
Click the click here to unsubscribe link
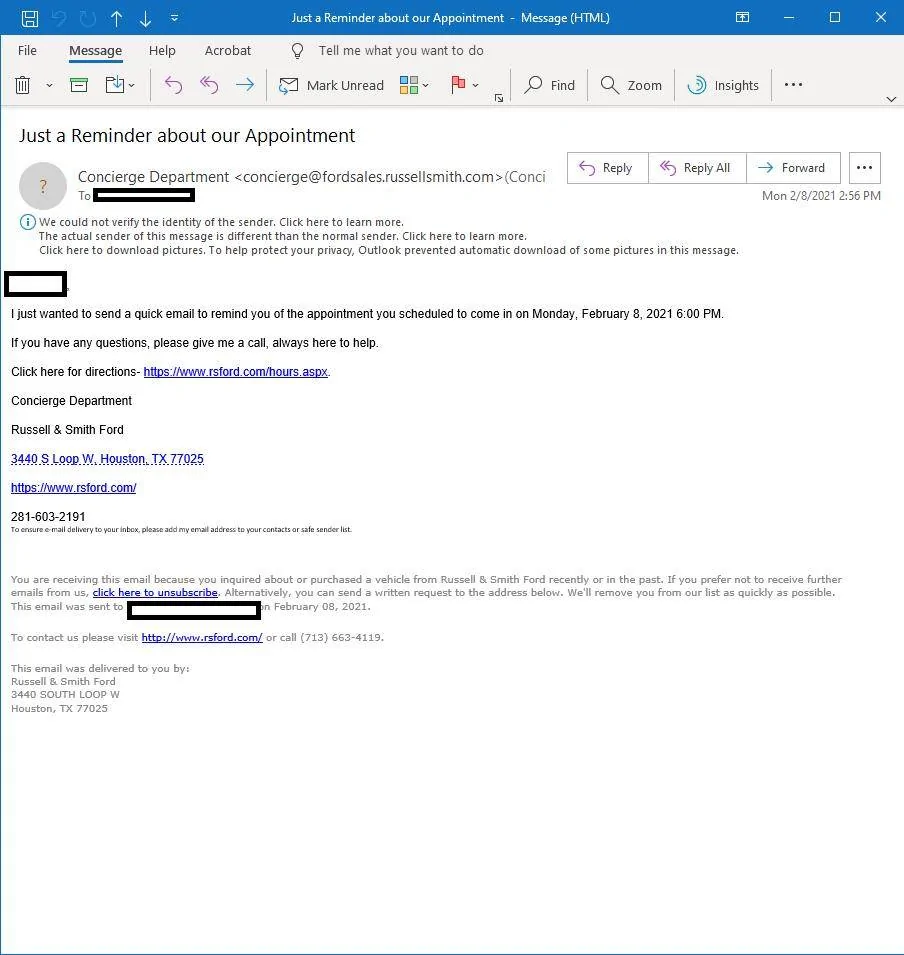(155, 593)
